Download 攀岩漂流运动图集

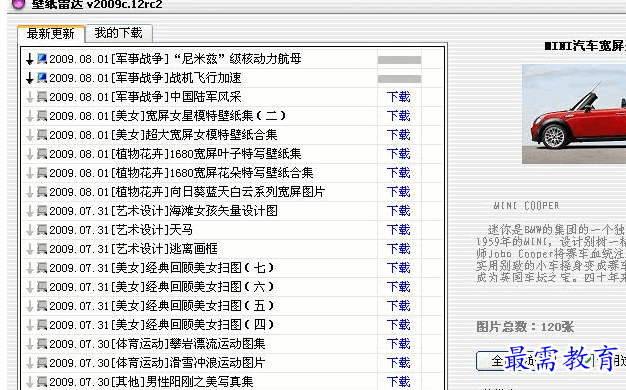pos(398,344)
